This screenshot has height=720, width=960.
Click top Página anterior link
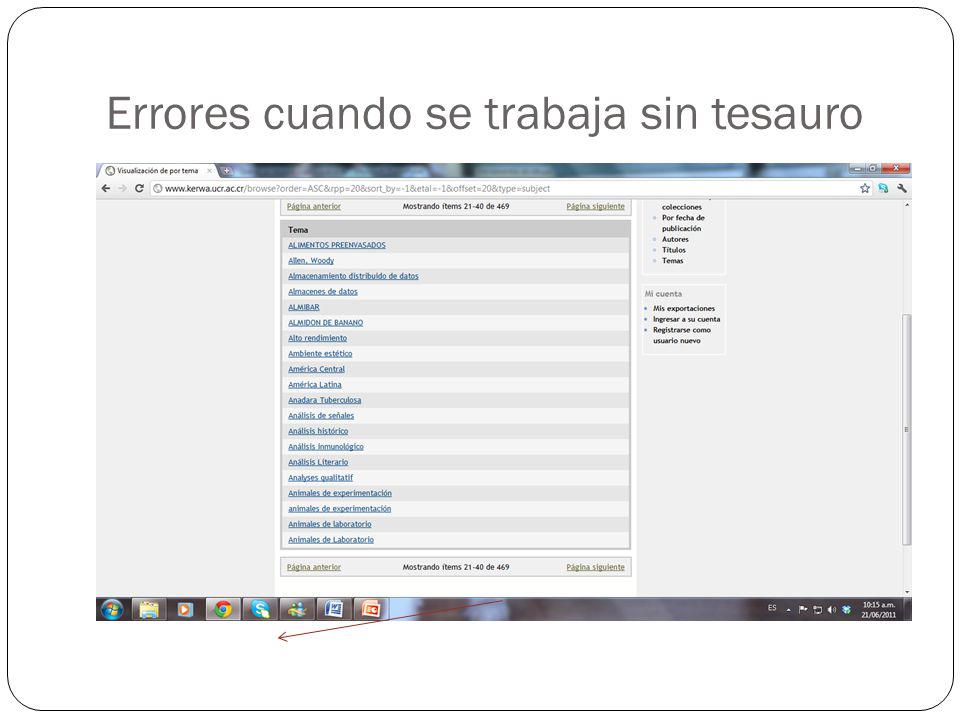[x=313, y=206]
